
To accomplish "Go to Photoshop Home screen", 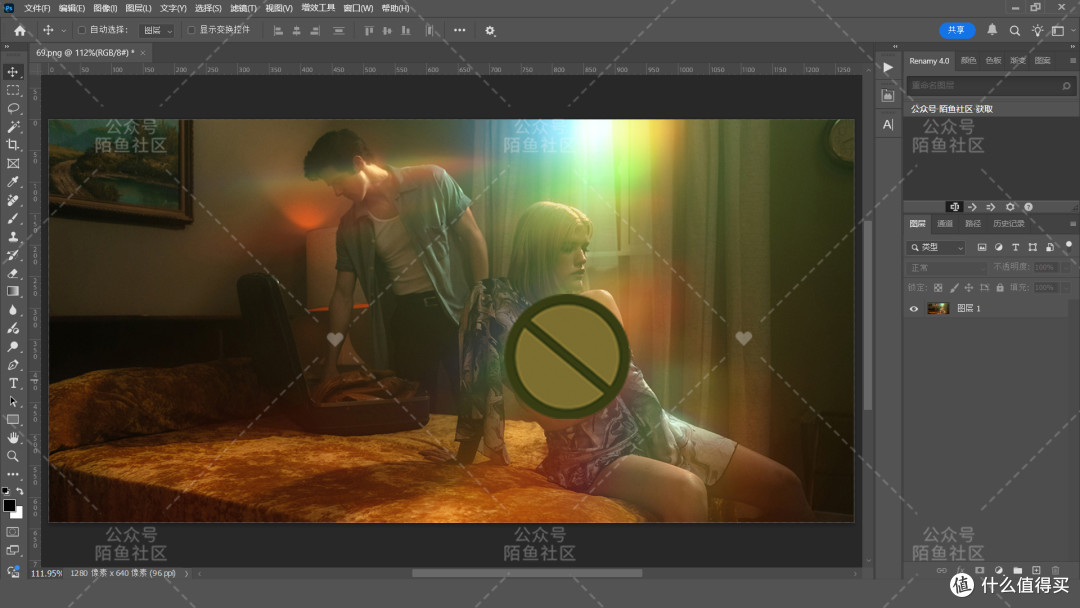I will pyautogui.click(x=19, y=30).
